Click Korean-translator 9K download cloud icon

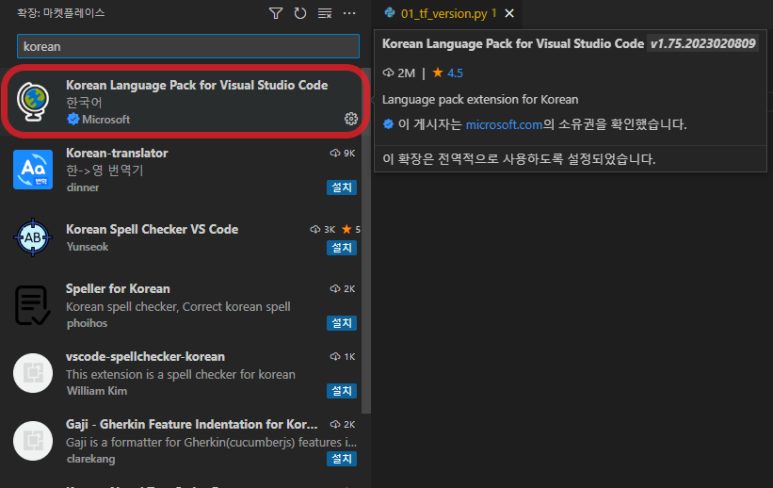click(335, 153)
